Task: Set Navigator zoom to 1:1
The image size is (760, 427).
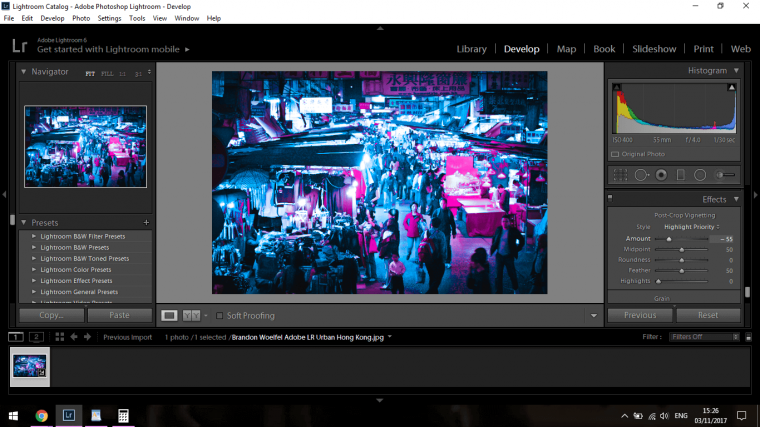Action: pyautogui.click(x=123, y=74)
